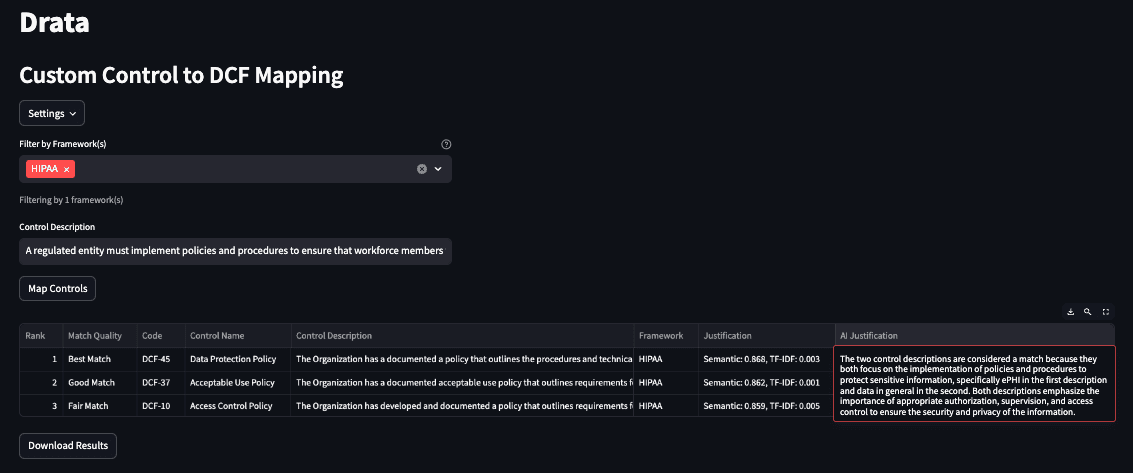1133x473 pixels.
Task: Open the table search icon
Action: (x=1087, y=312)
